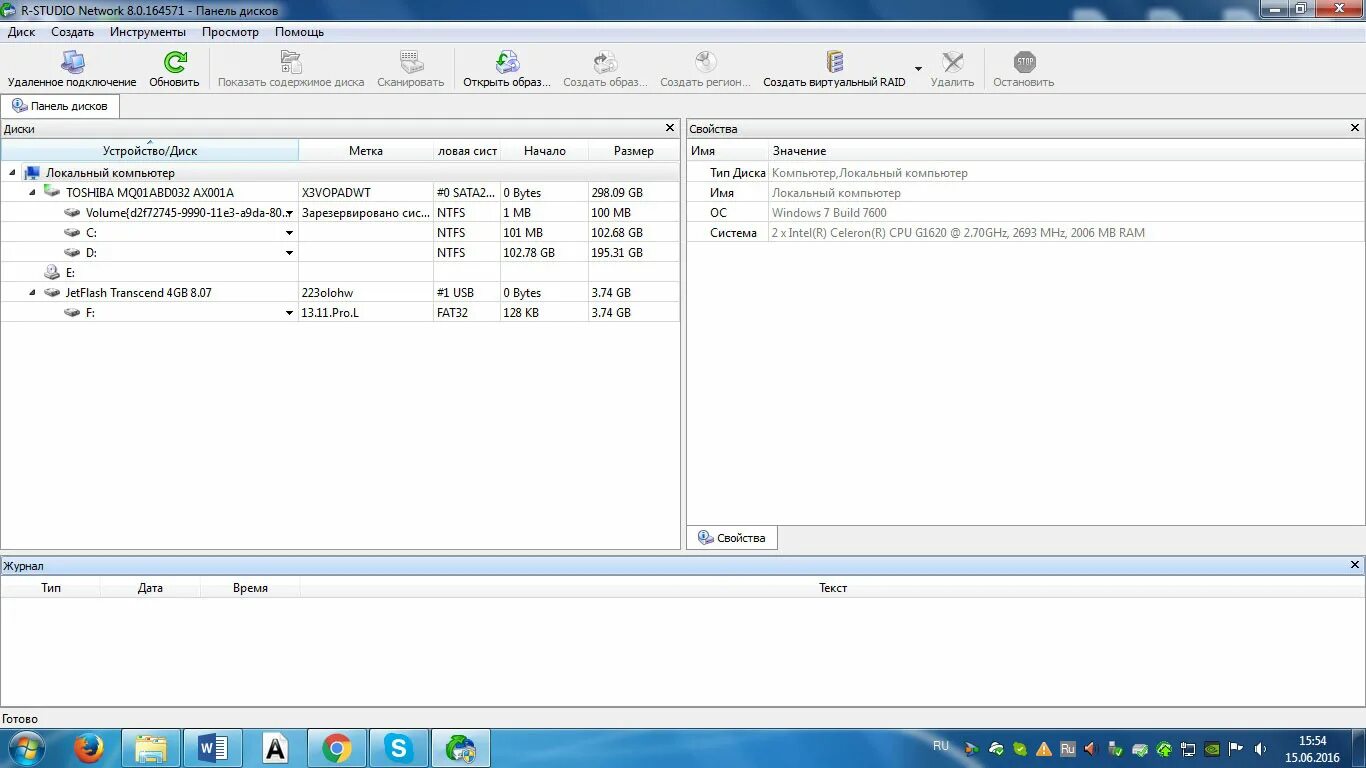This screenshot has width=1366, height=768.
Task: Click the Открыть образ toolbar icon
Action: tap(507, 63)
